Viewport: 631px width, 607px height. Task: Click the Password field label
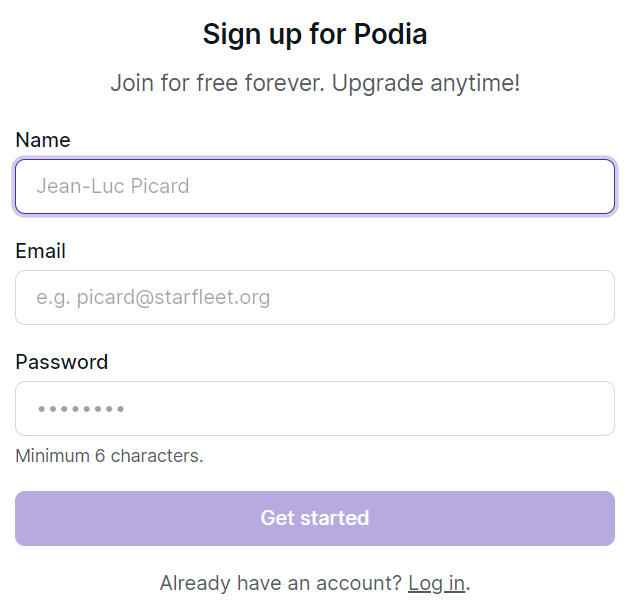tap(62, 362)
